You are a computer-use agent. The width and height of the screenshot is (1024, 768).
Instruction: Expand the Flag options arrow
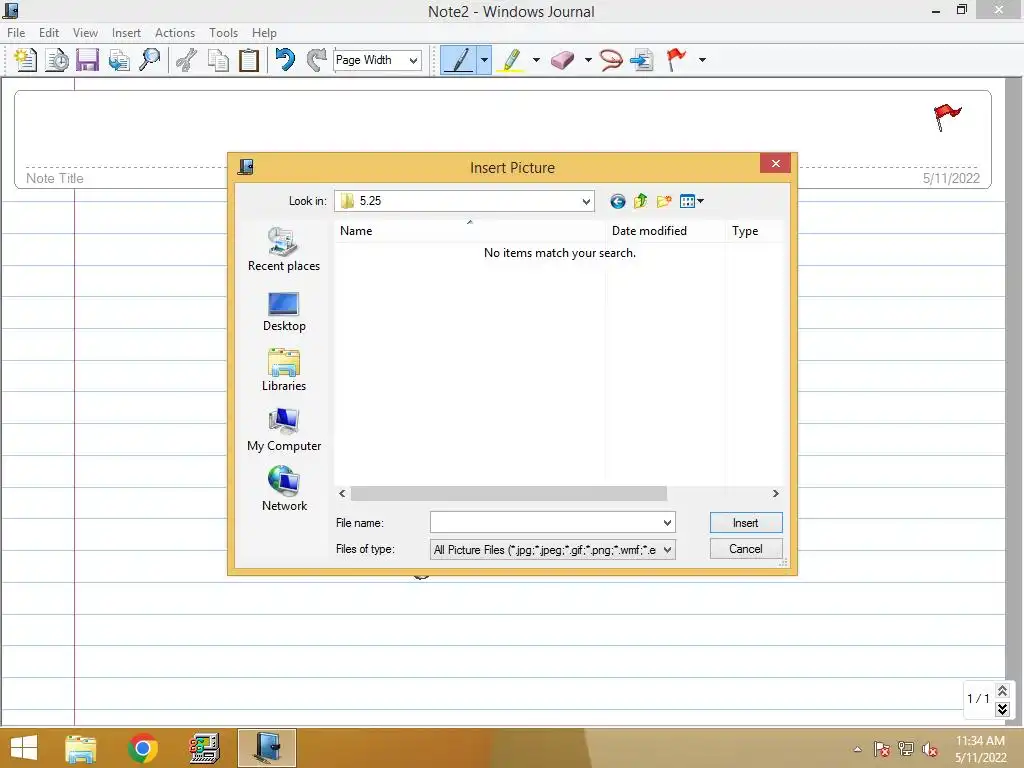[x=702, y=60]
